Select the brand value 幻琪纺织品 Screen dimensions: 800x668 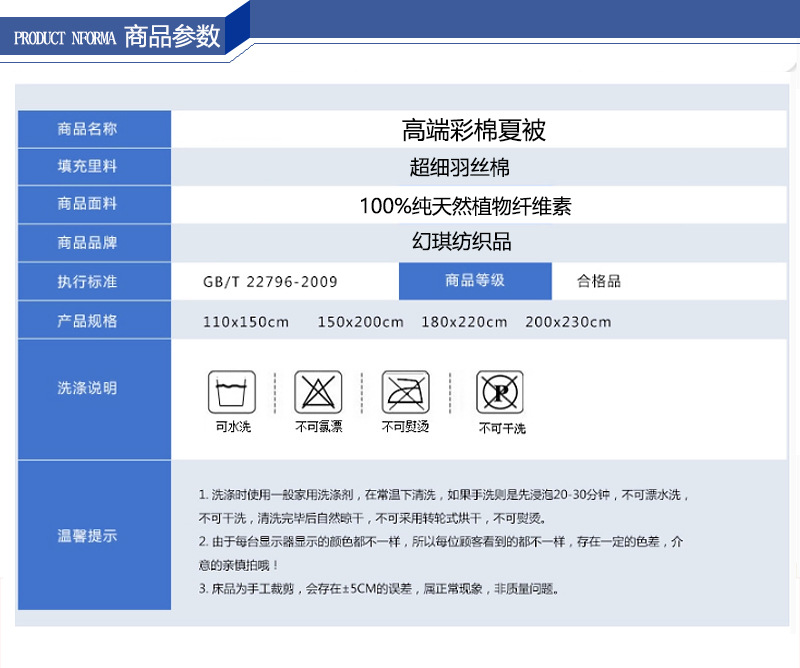(x=462, y=241)
